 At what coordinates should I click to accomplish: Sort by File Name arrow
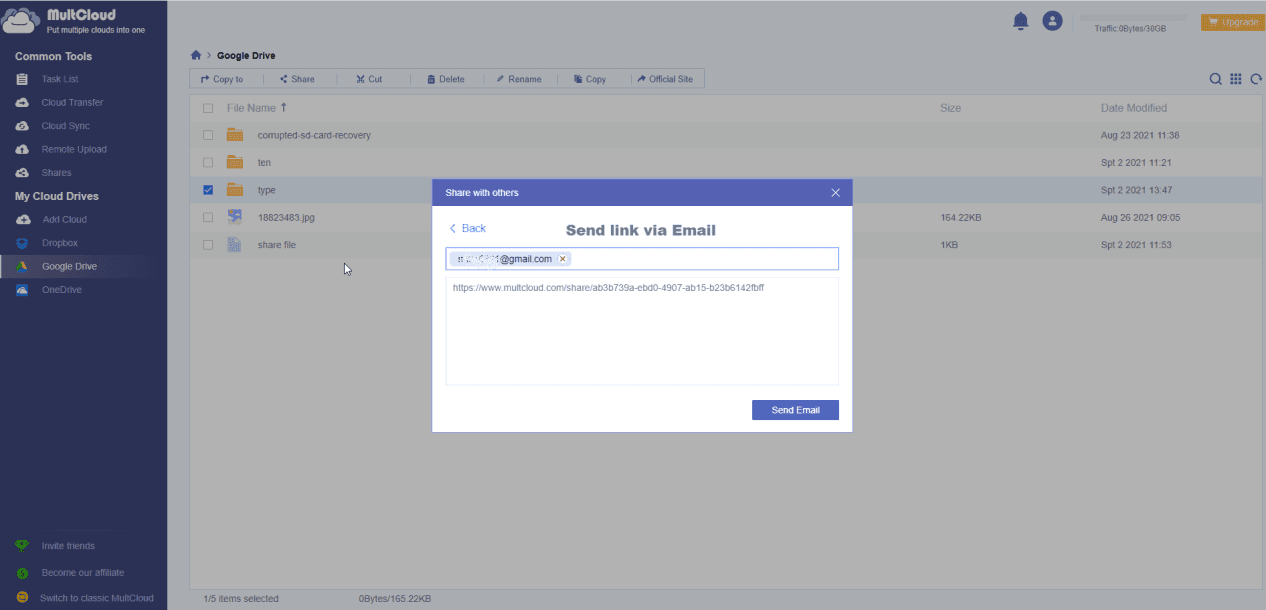coord(284,108)
